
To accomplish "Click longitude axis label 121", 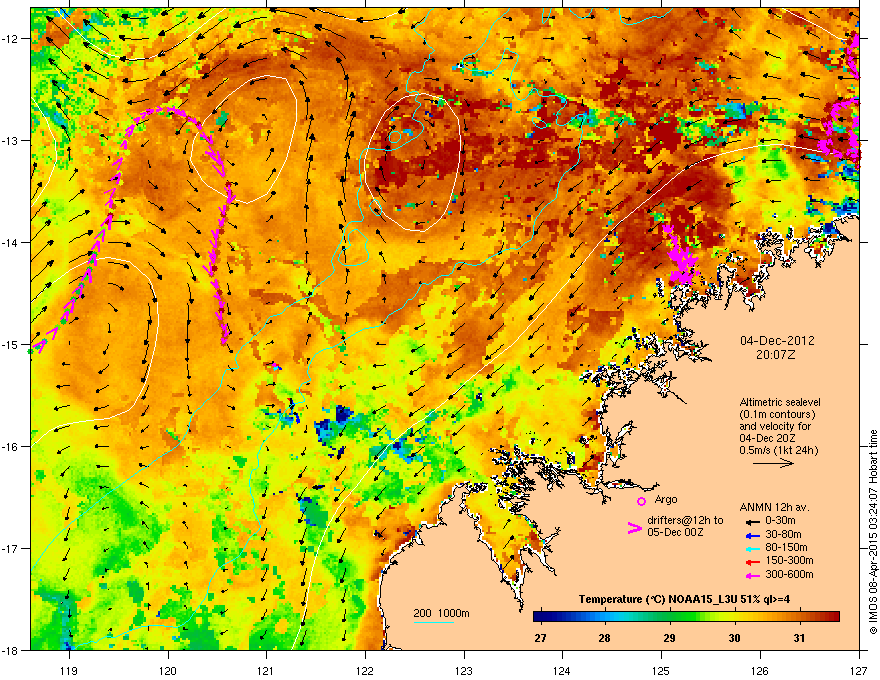I will click(x=266, y=670).
